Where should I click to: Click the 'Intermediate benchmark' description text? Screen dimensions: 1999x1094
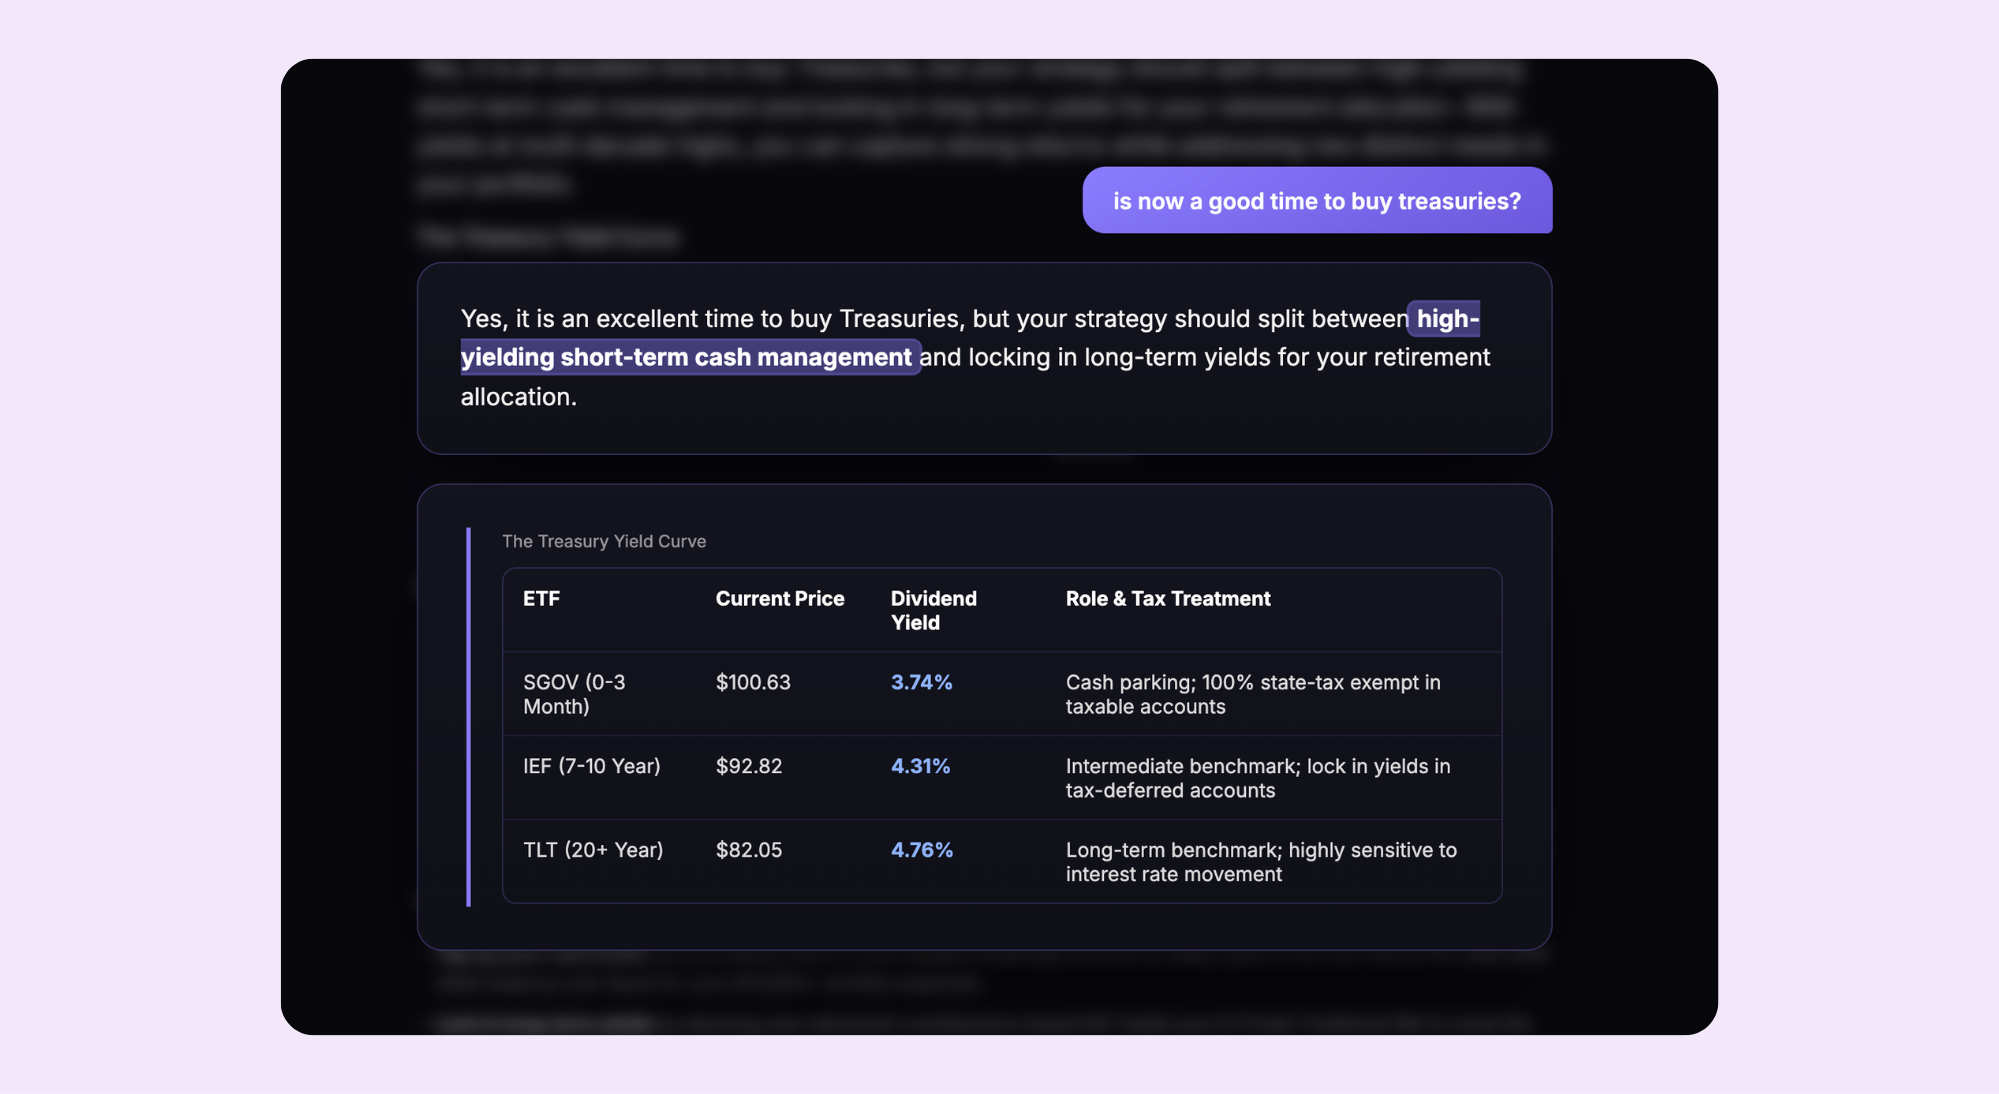coord(1258,778)
